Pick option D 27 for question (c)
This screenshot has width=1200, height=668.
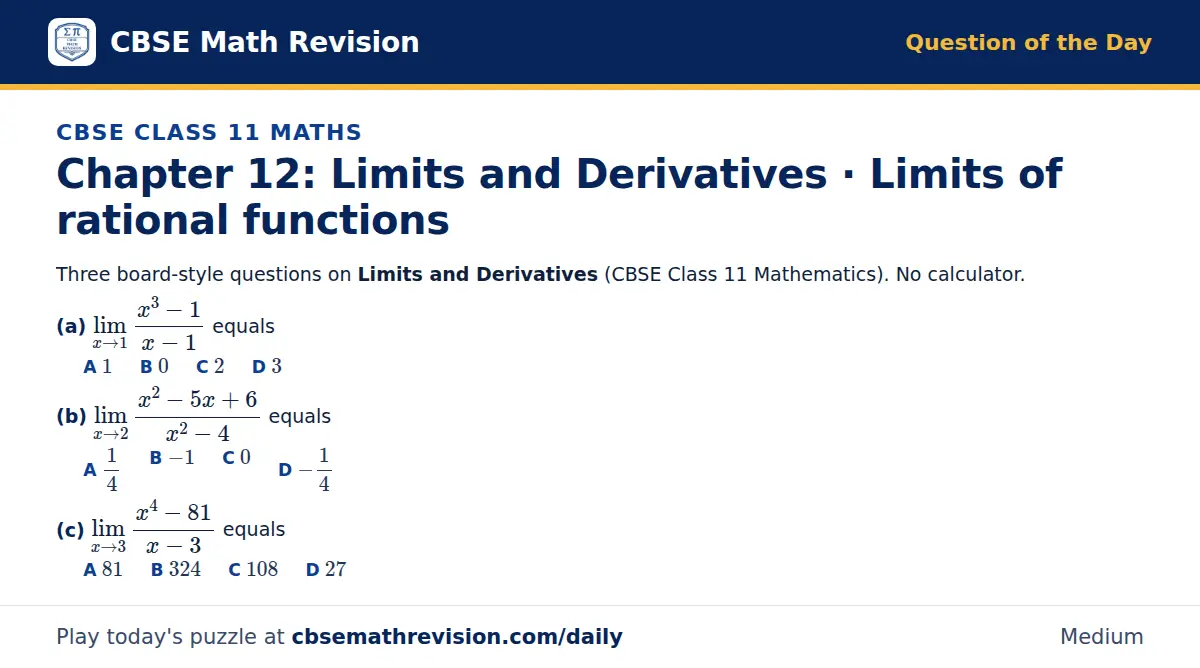pos(326,570)
